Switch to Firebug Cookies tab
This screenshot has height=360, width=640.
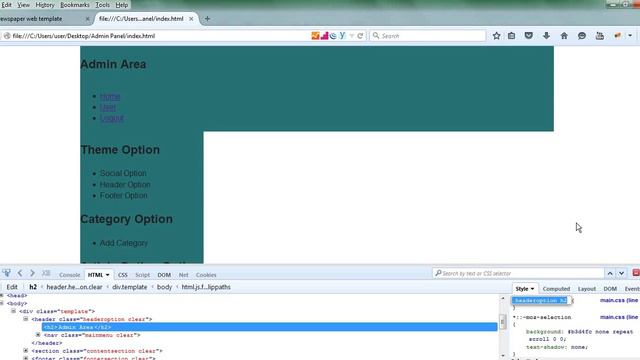pos(206,275)
